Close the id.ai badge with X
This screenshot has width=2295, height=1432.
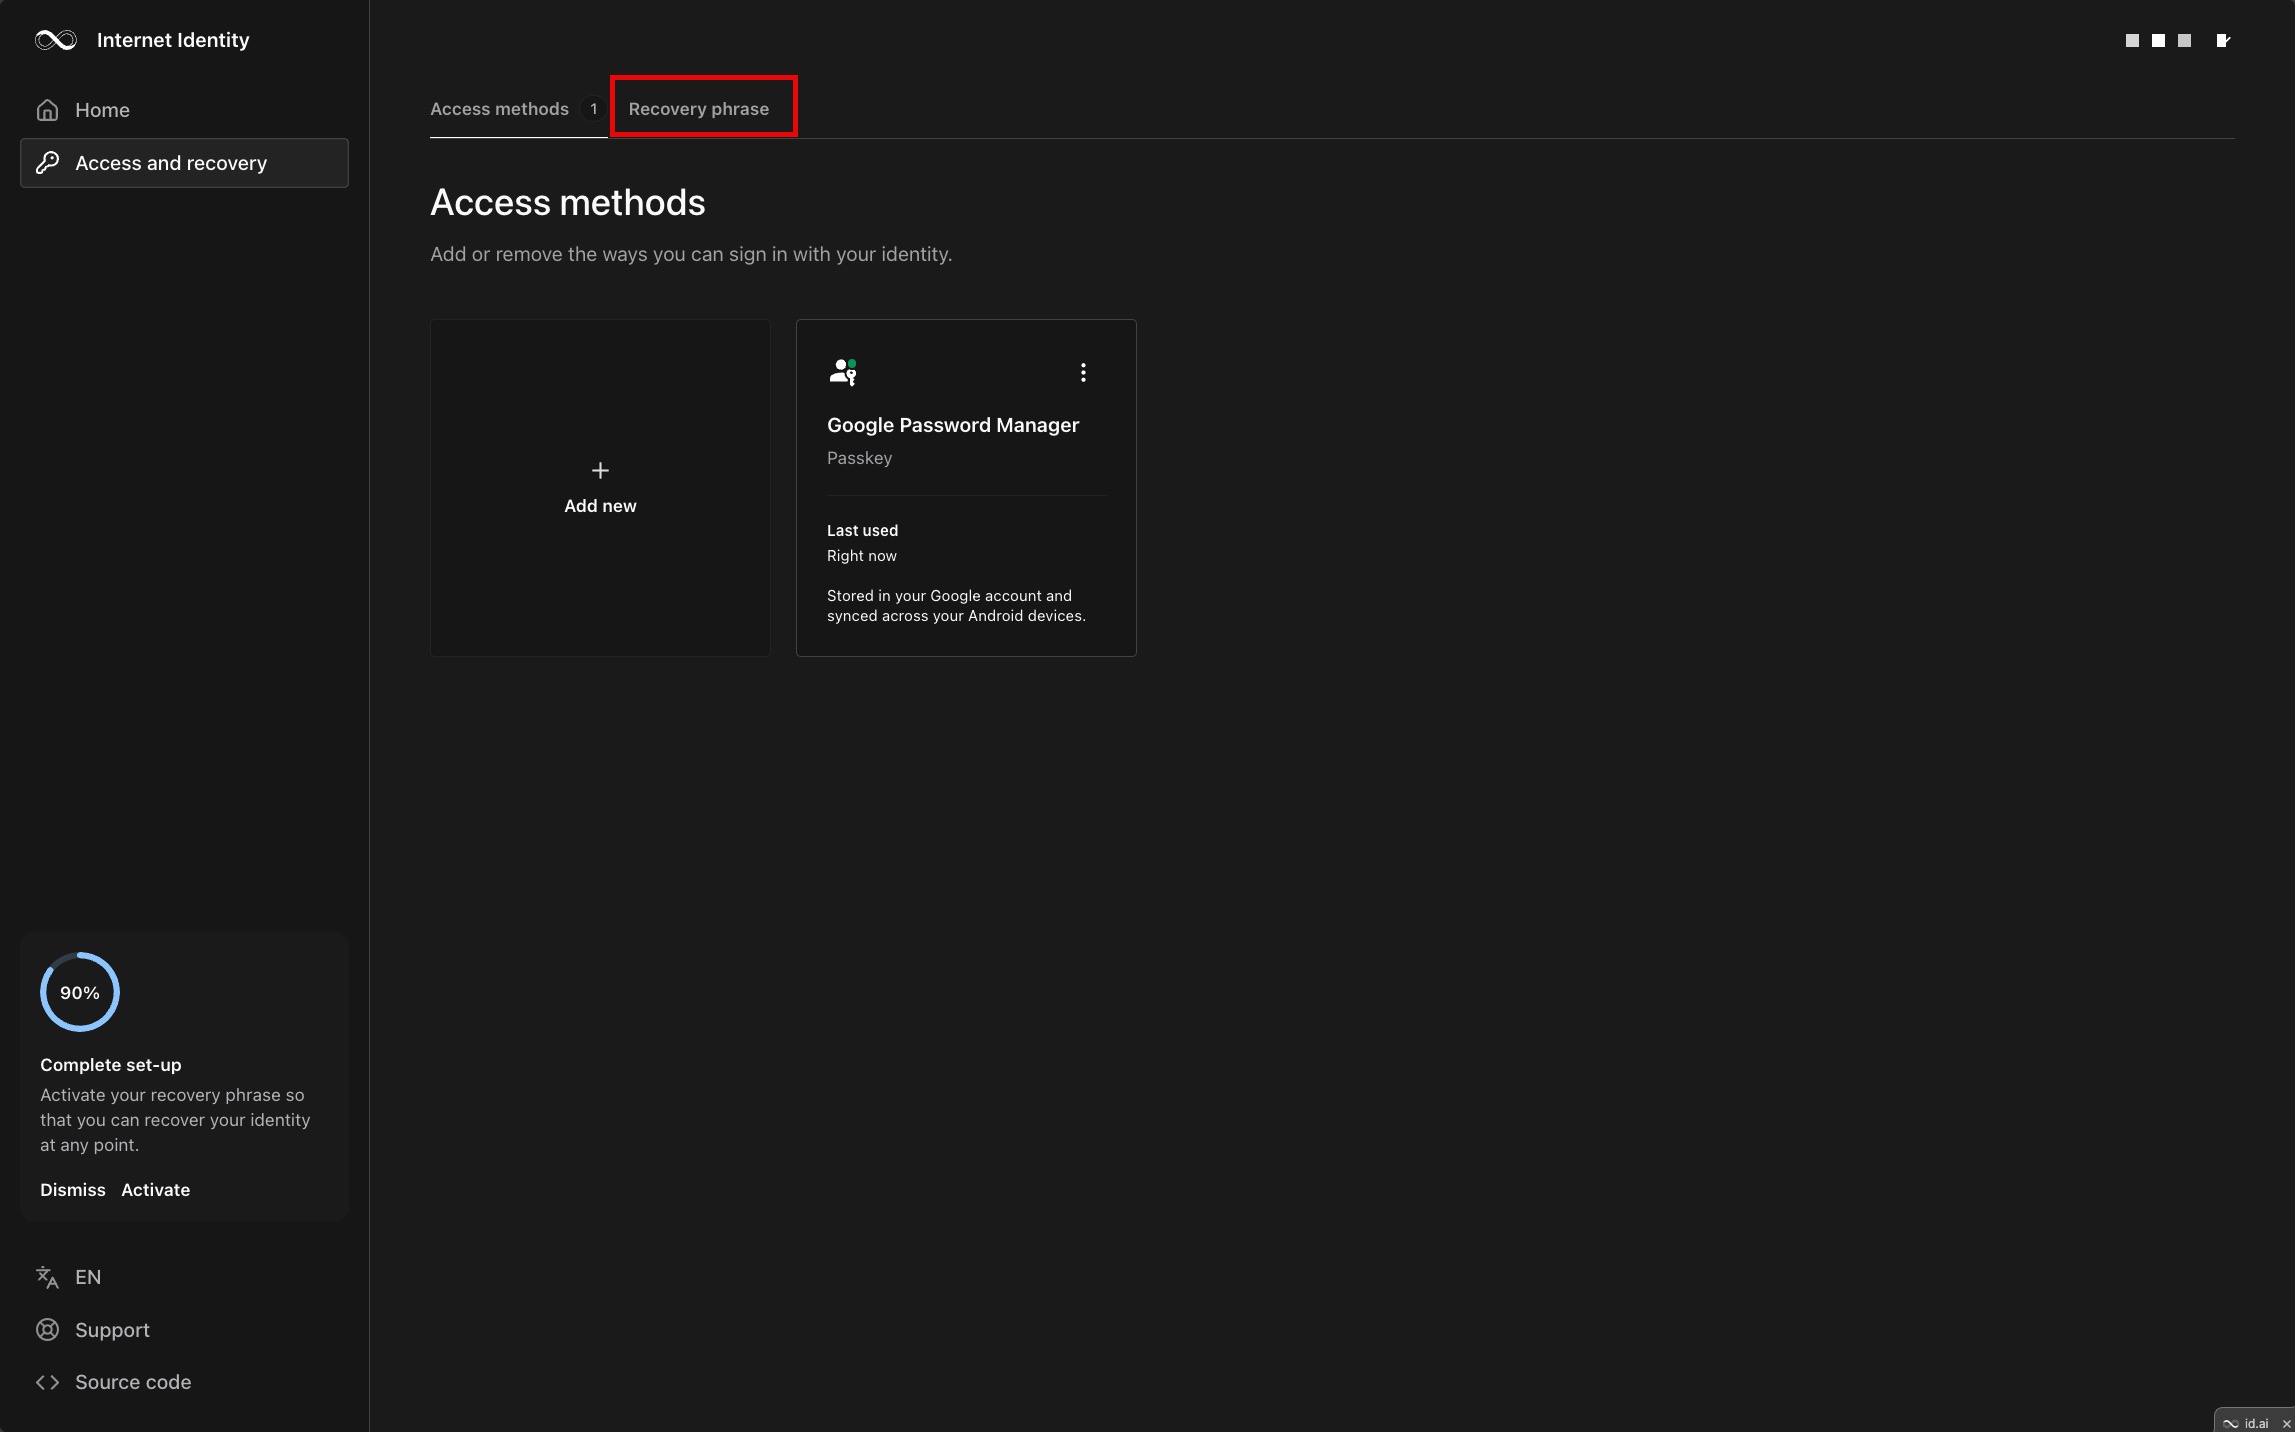coord(2286,1424)
